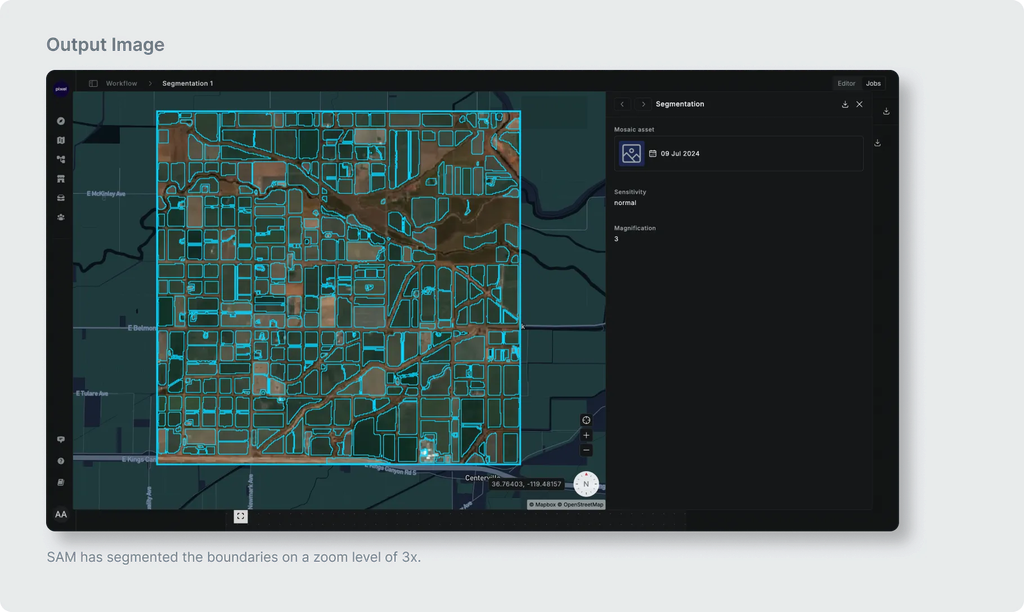Click the pixel logo in the sidebar
The height and width of the screenshot is (612, 1024).
61,89
